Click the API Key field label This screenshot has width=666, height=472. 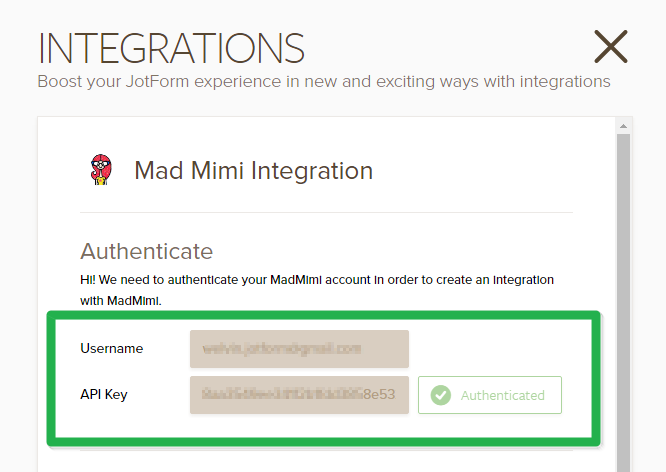tap(104, 395)
